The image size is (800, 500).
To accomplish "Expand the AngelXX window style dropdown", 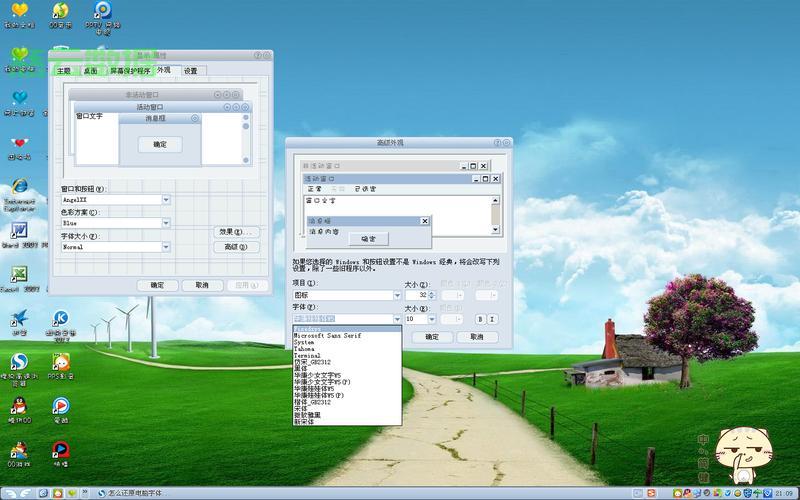I will coord(166,199).
